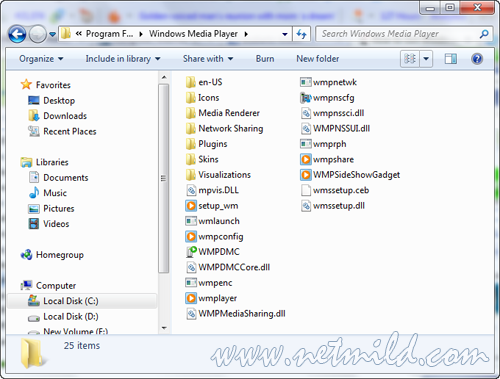Select the en-US folder icon
The image size is (500, 379).
click(191, 82)
